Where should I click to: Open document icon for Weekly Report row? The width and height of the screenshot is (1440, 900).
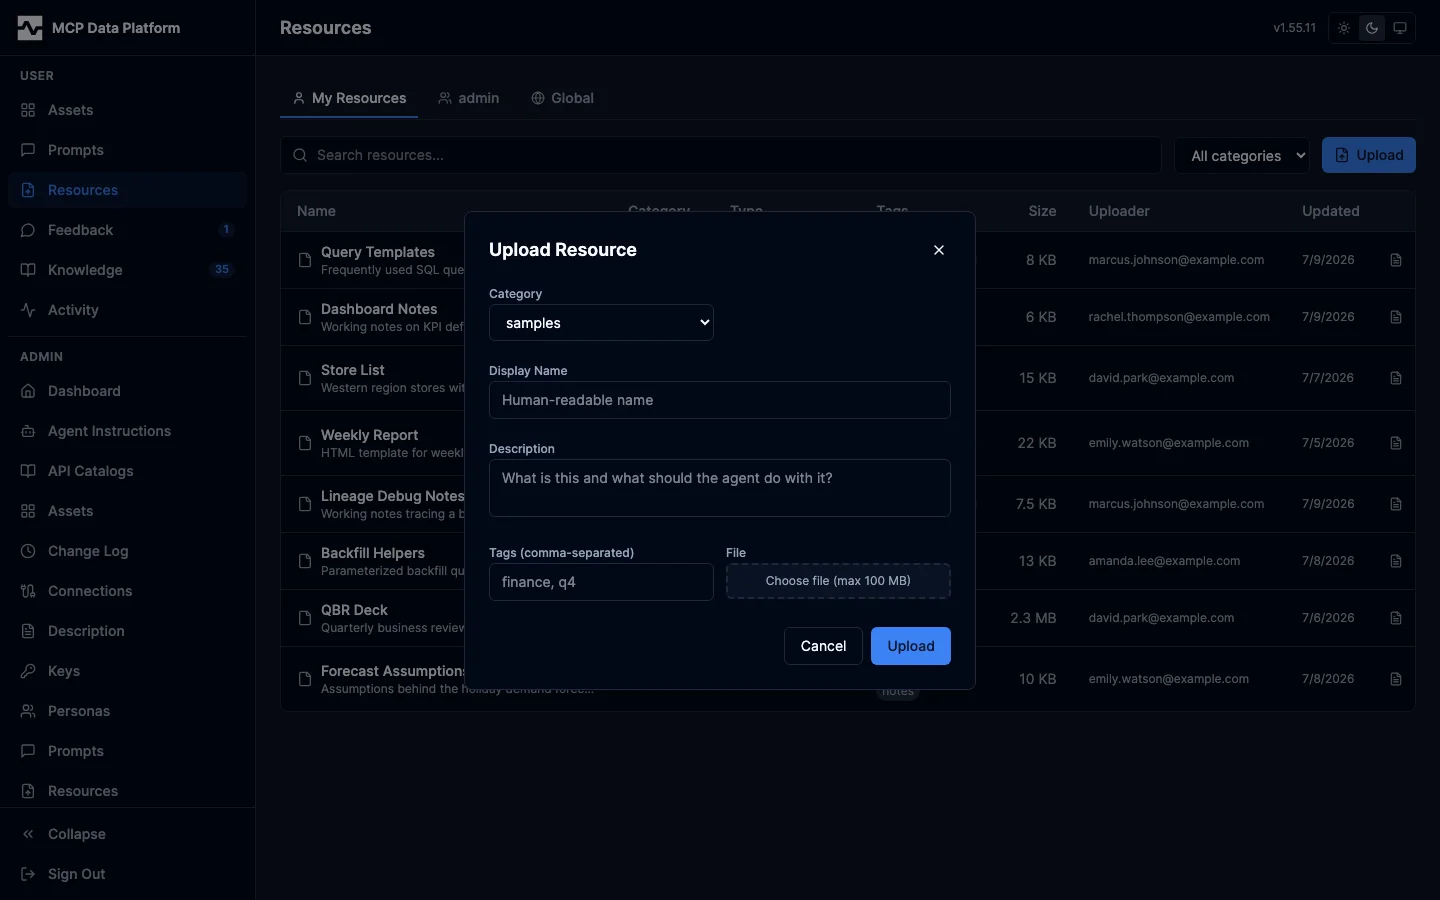click(1396, 443)
